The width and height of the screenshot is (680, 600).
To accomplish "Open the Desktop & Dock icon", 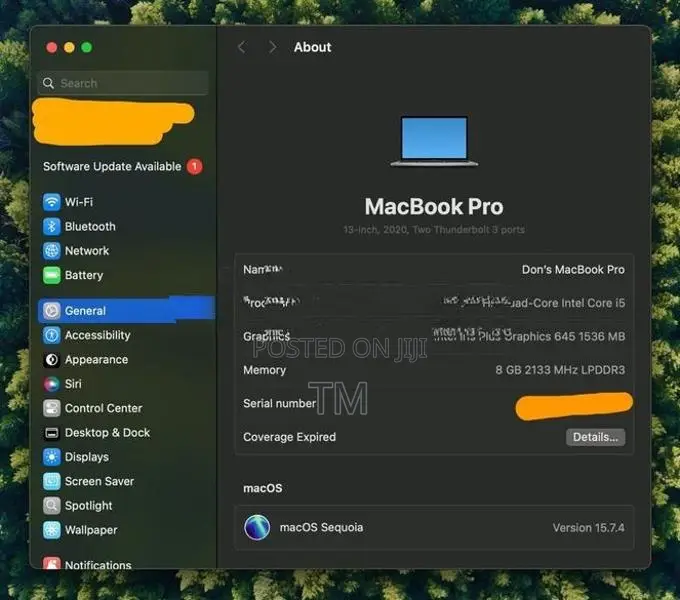I will point(52,433).
